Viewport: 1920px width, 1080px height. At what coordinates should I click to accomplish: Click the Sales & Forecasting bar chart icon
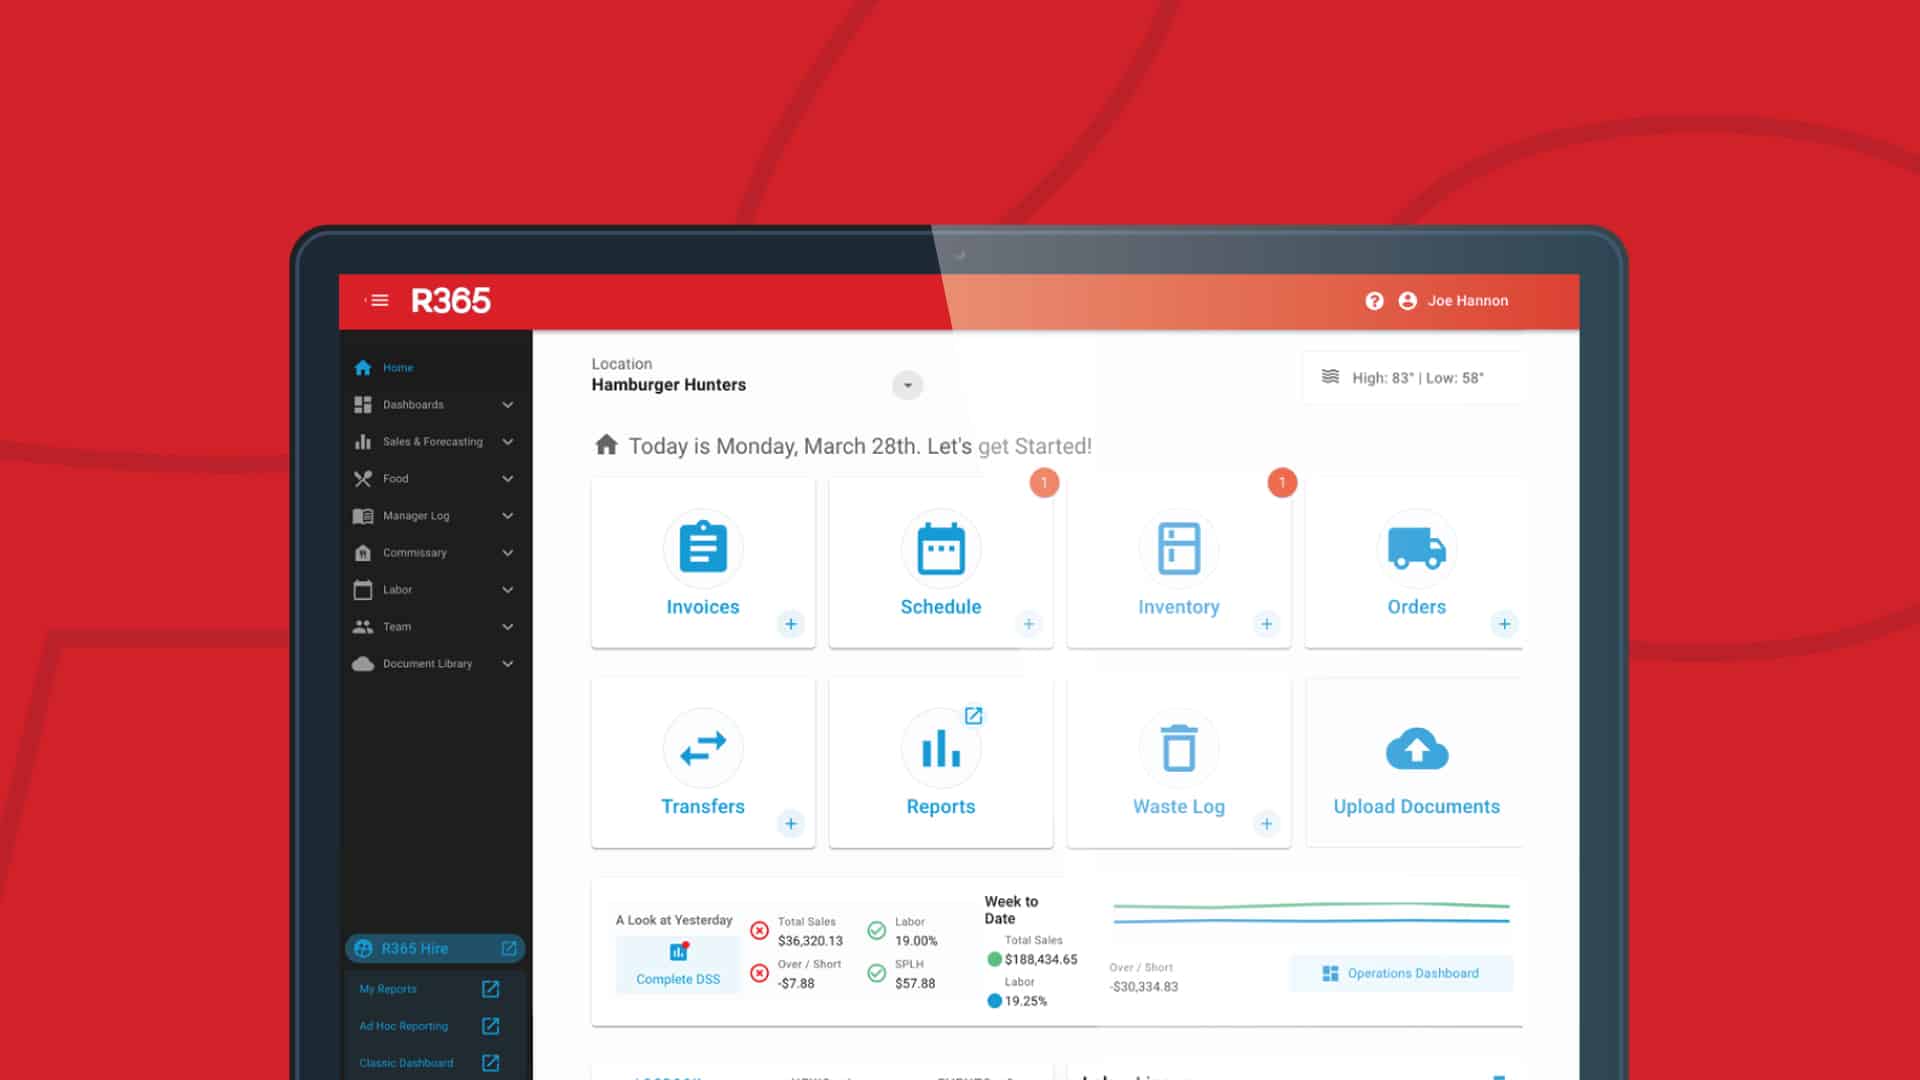(363, 442)
